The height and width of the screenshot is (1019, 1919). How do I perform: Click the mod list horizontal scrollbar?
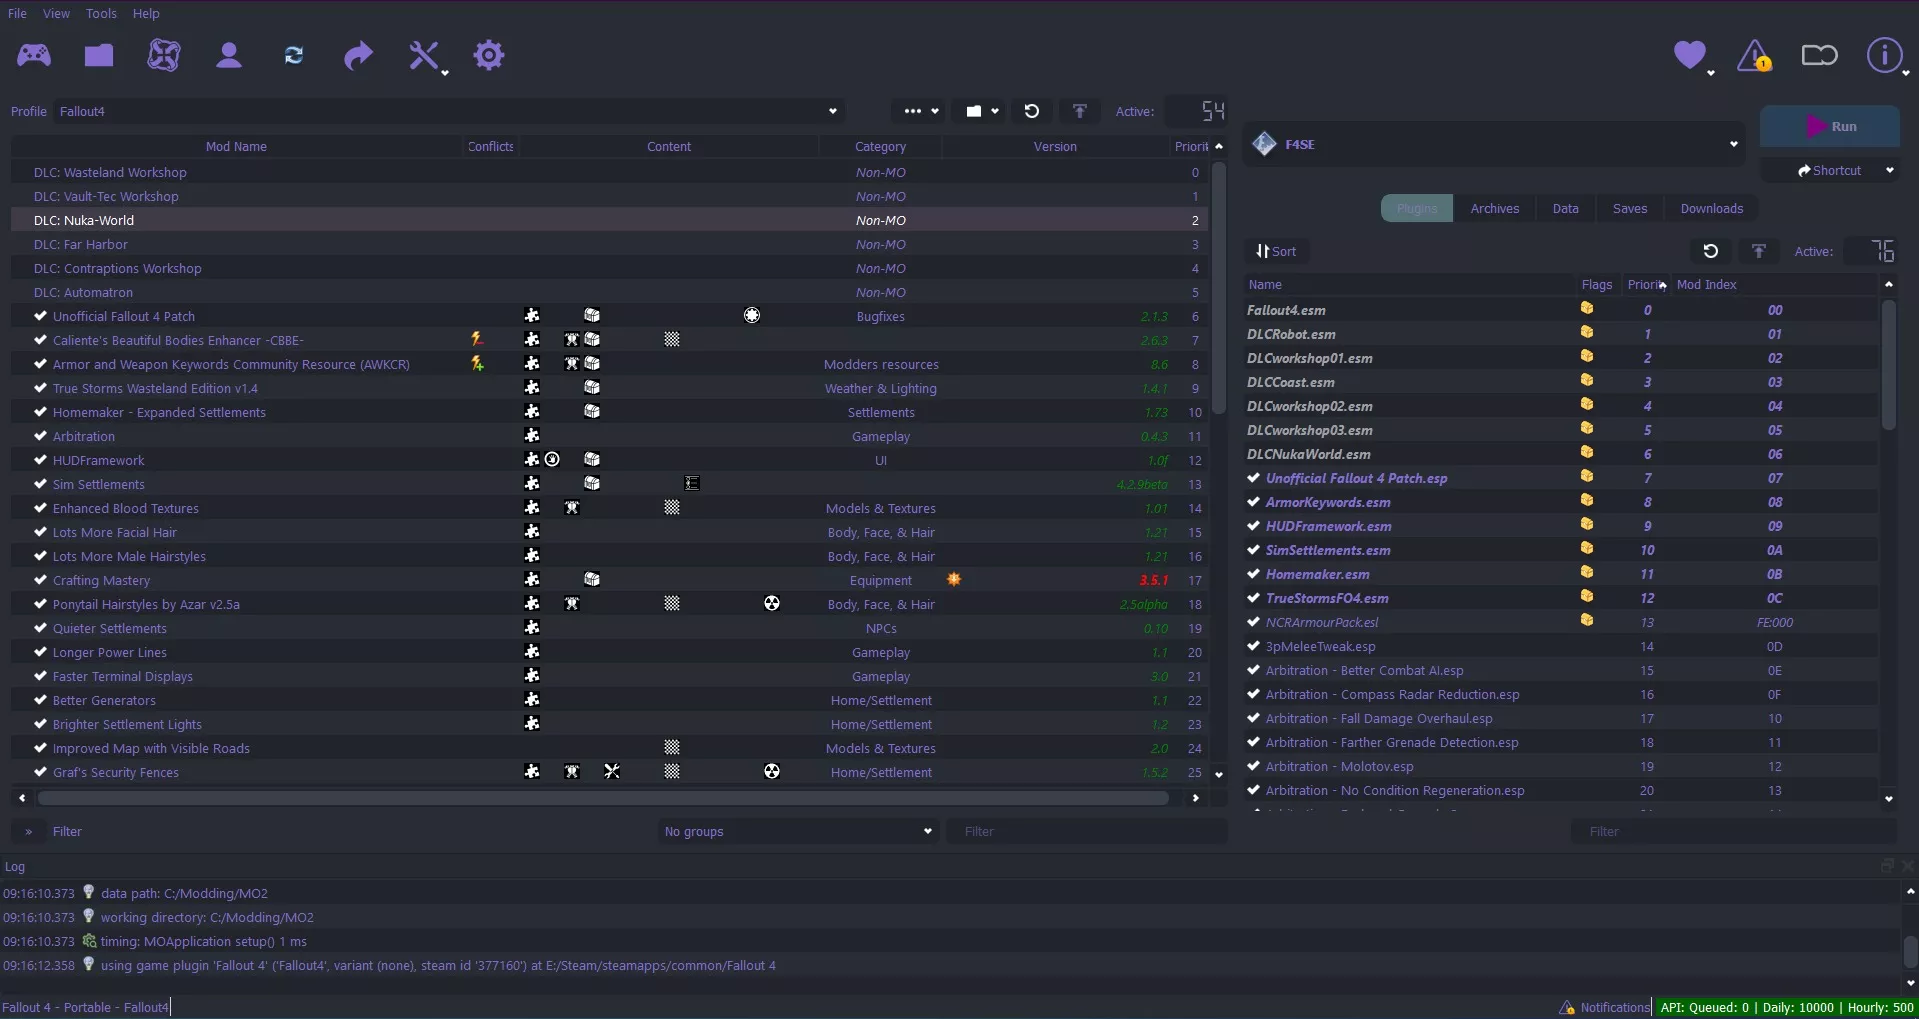pyautogui.click(x=603, y=798)
